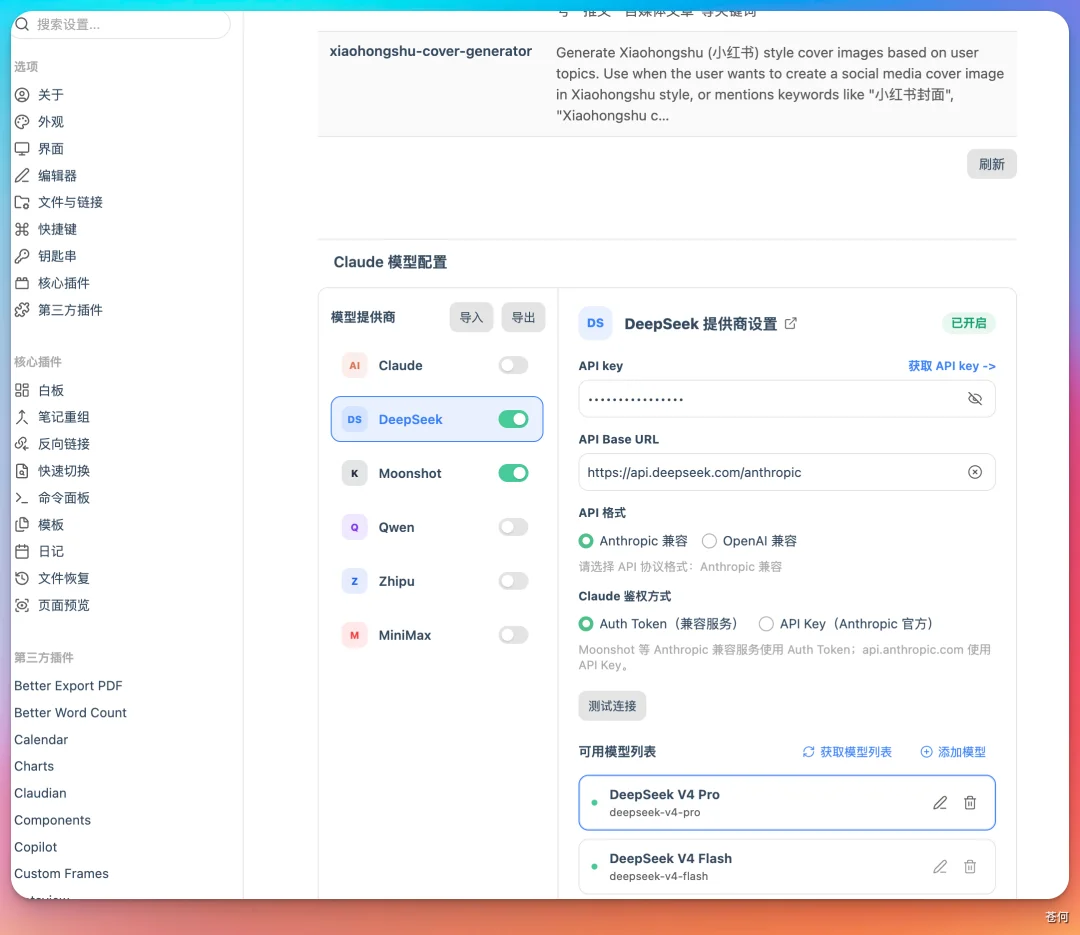1080x935 pixels.
Task: Clear the API Base URL field
Action: tap(975, 472)
